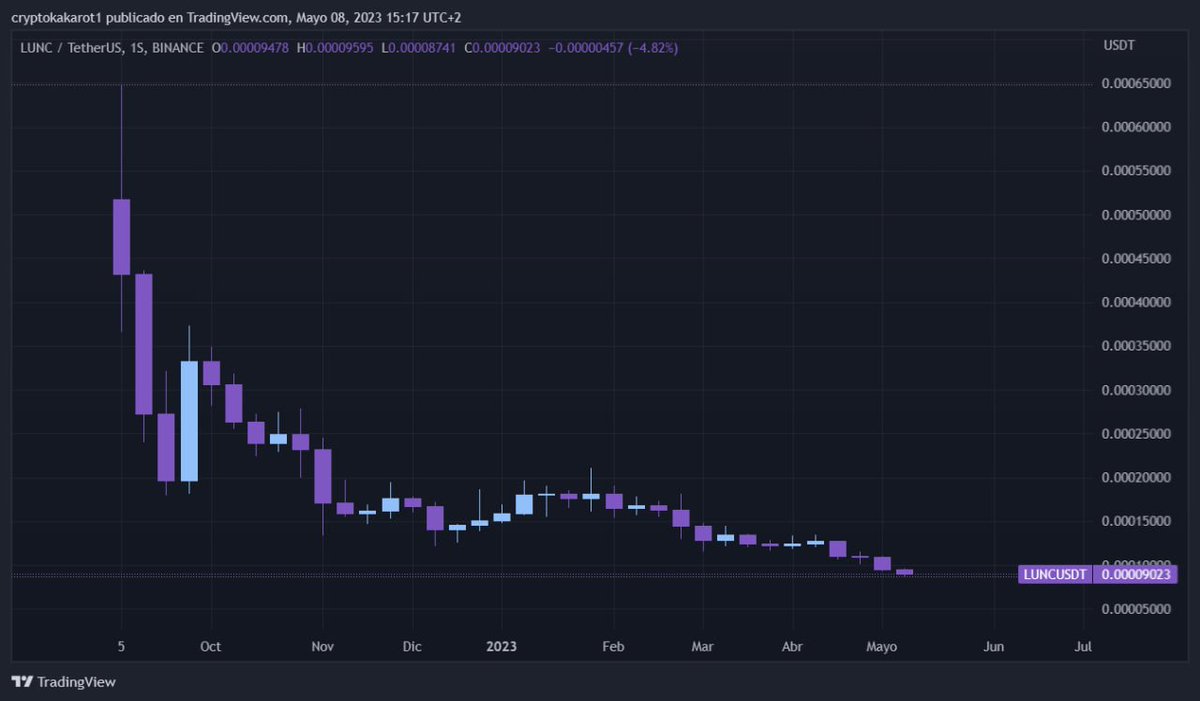Click the Mayo label on time axis
Screen dimensions: 1200x701
click(881, 647)
